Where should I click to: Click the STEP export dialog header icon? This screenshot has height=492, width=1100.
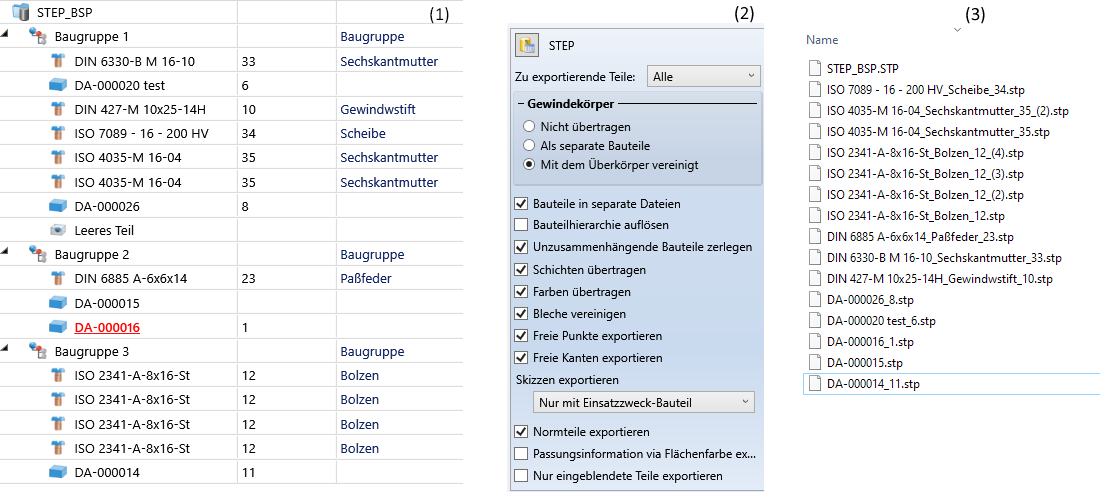click(x=527, y=45)
